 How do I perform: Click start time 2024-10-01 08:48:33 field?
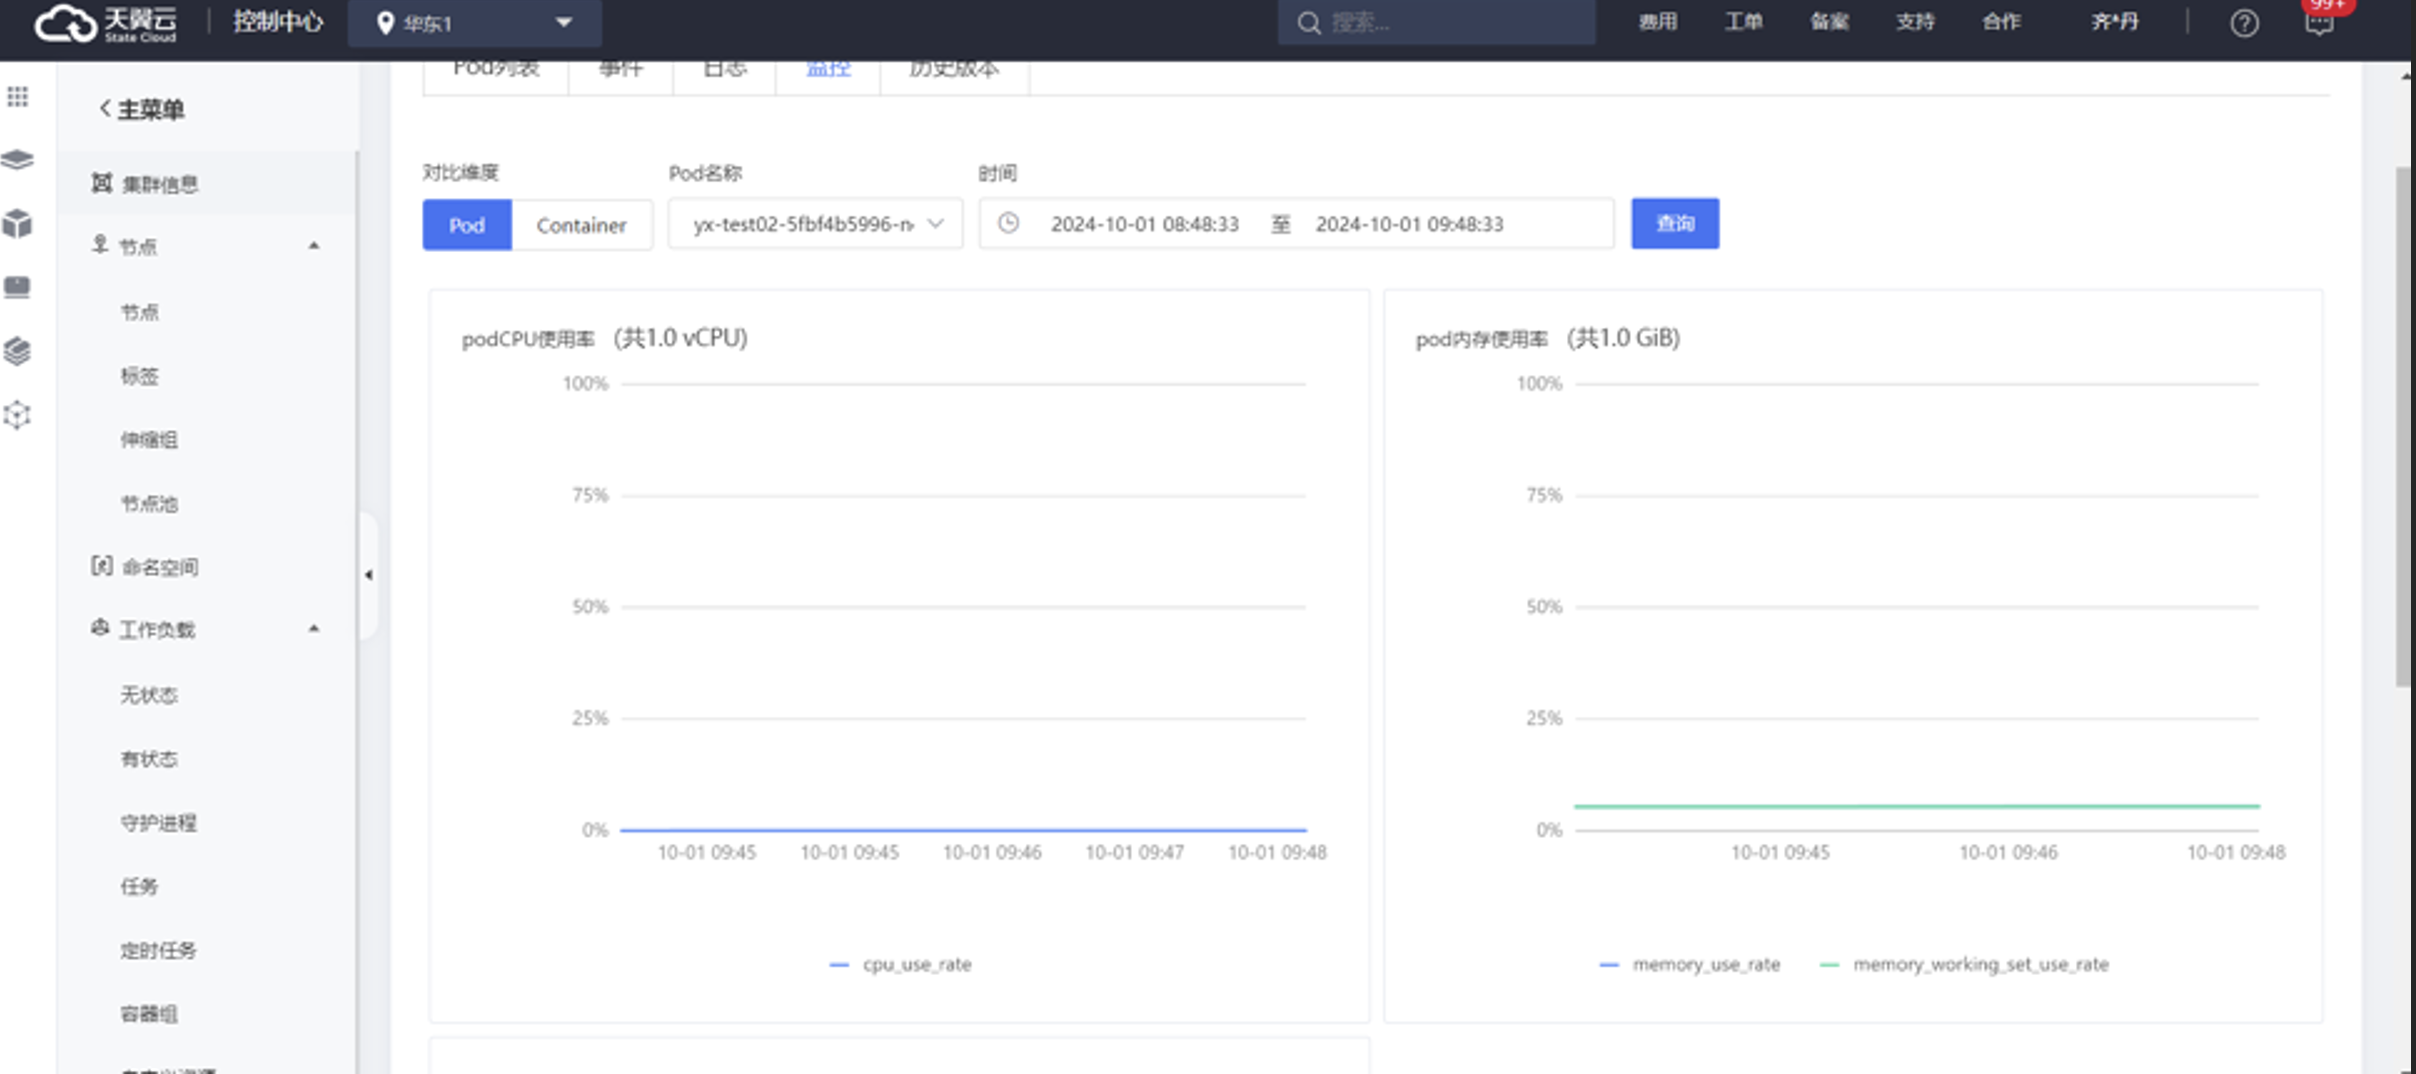pos(1145,224)
